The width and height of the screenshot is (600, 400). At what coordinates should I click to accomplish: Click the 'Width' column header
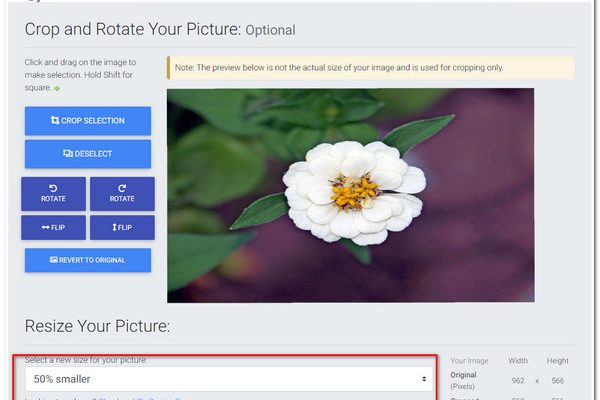[x=518, y=361]
